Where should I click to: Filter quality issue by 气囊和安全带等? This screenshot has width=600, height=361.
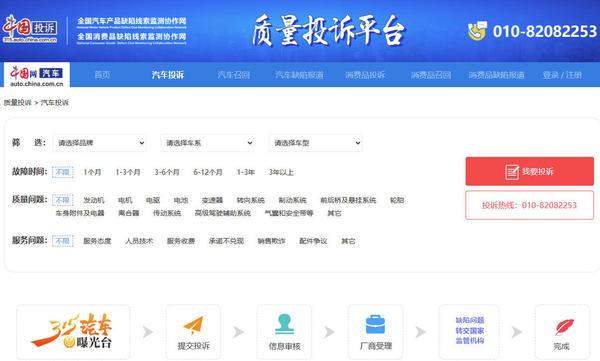(289, 213)
